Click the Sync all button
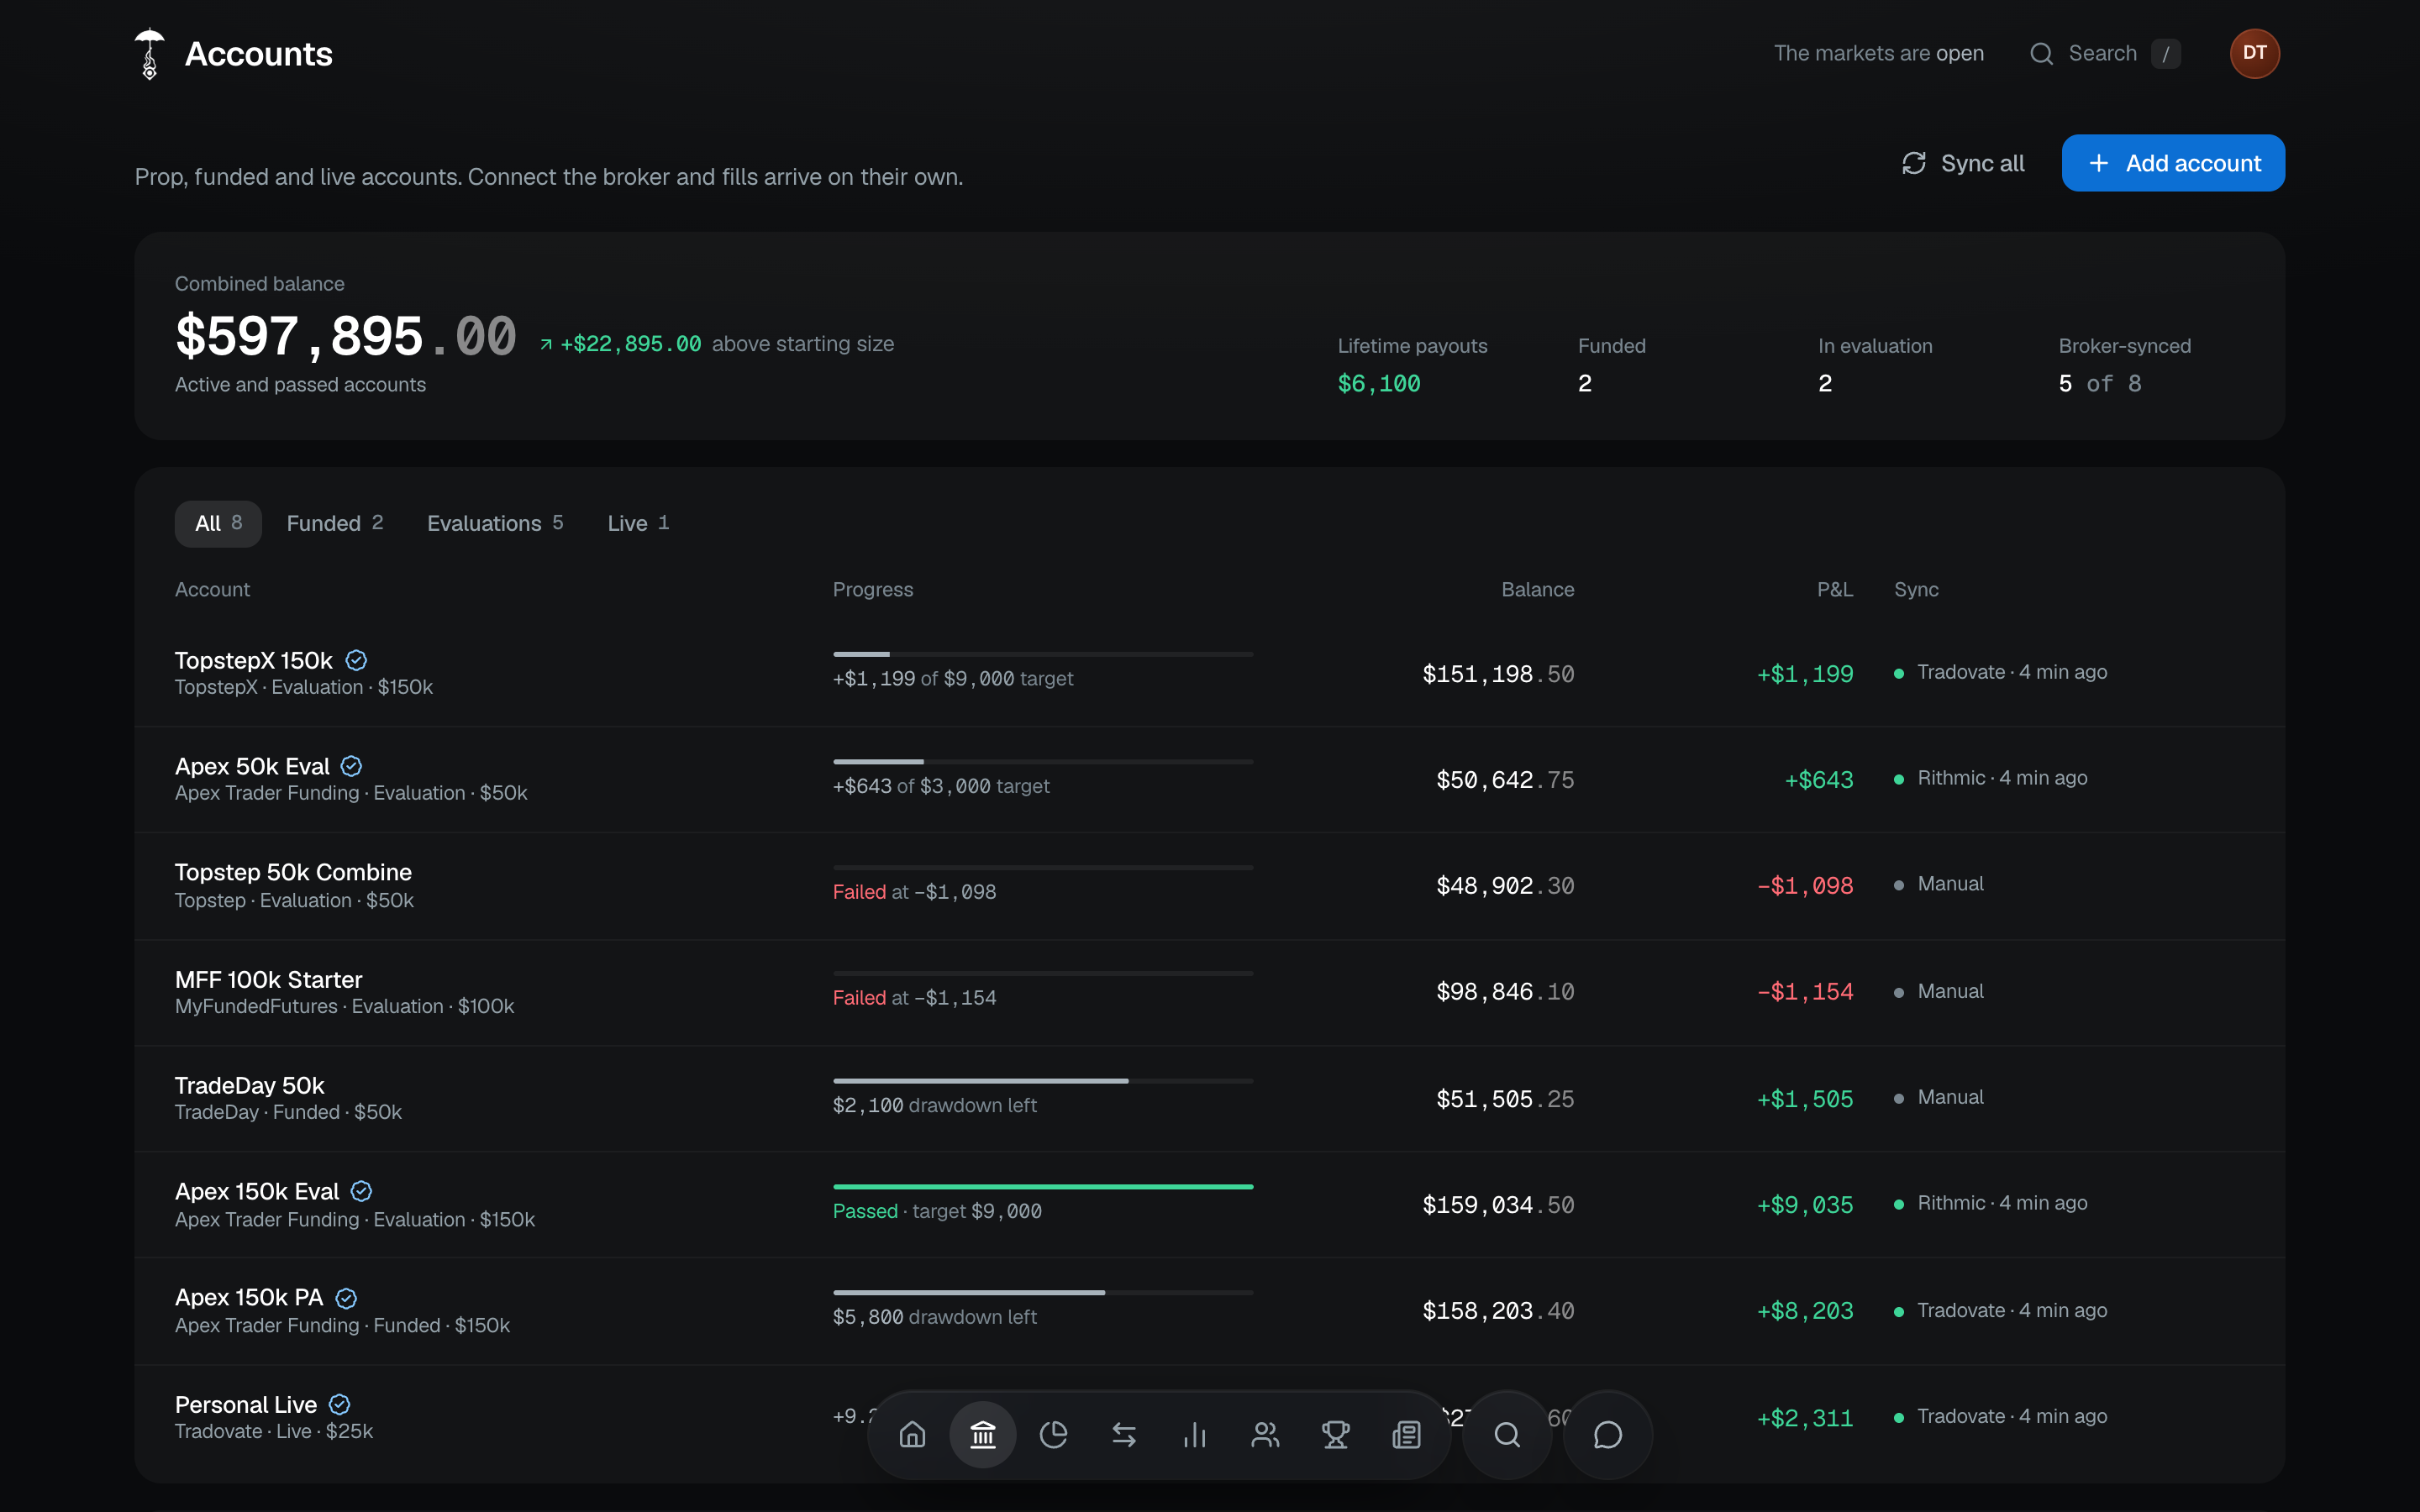2420x1512 pixels. 1963,163
